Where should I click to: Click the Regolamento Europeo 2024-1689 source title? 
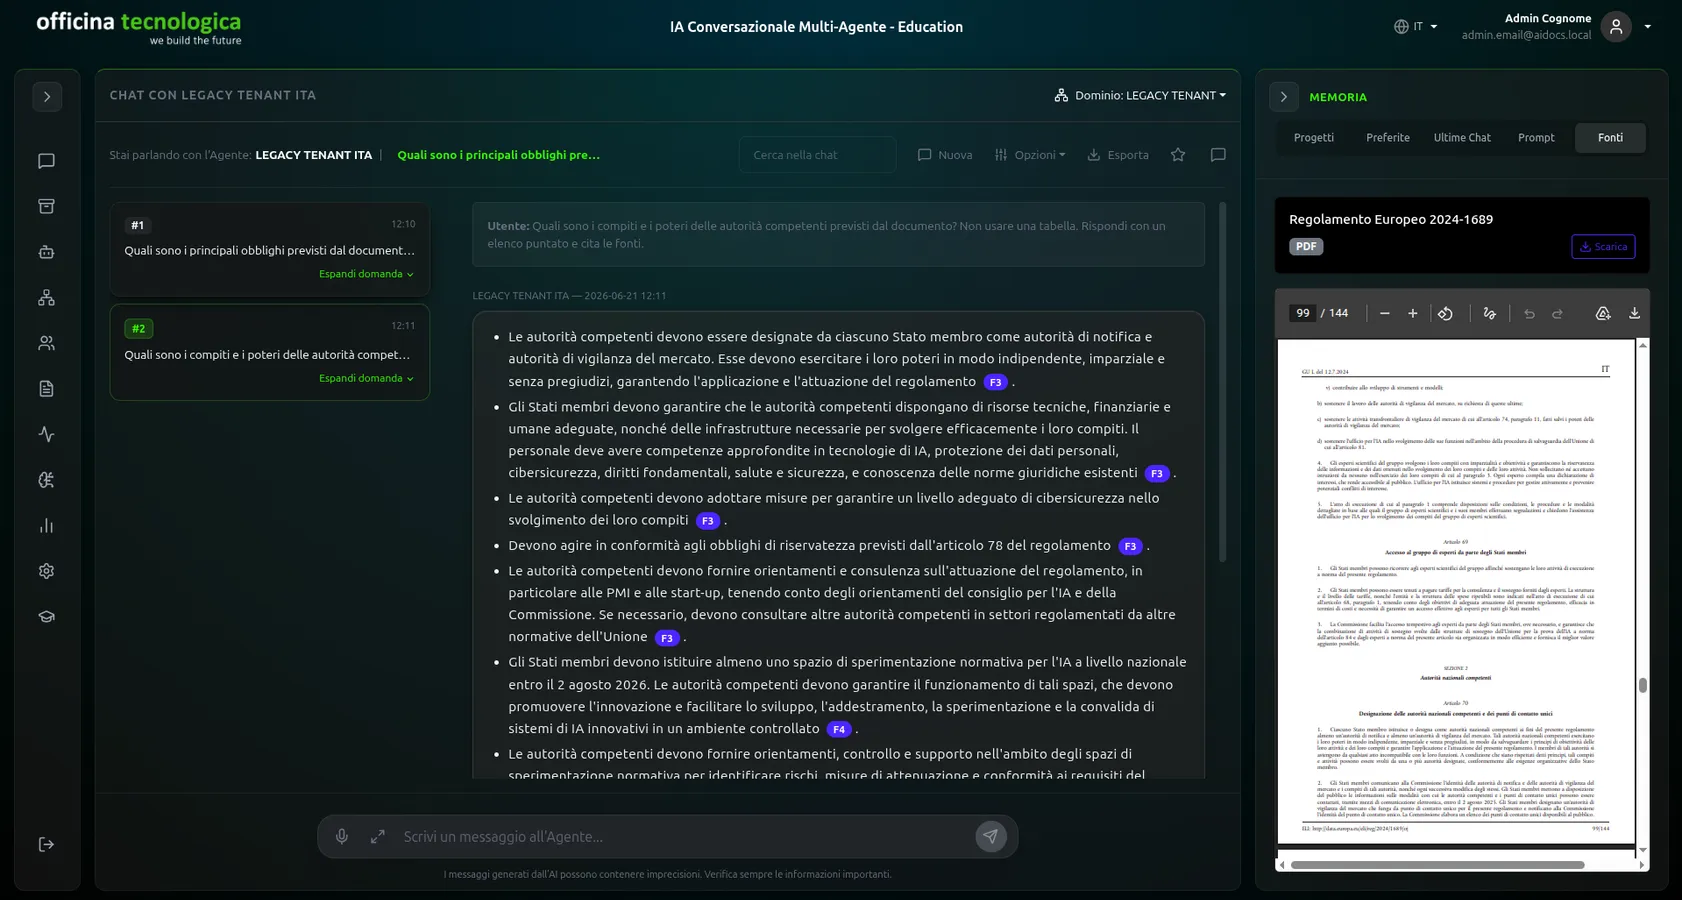click(1391, 219)
